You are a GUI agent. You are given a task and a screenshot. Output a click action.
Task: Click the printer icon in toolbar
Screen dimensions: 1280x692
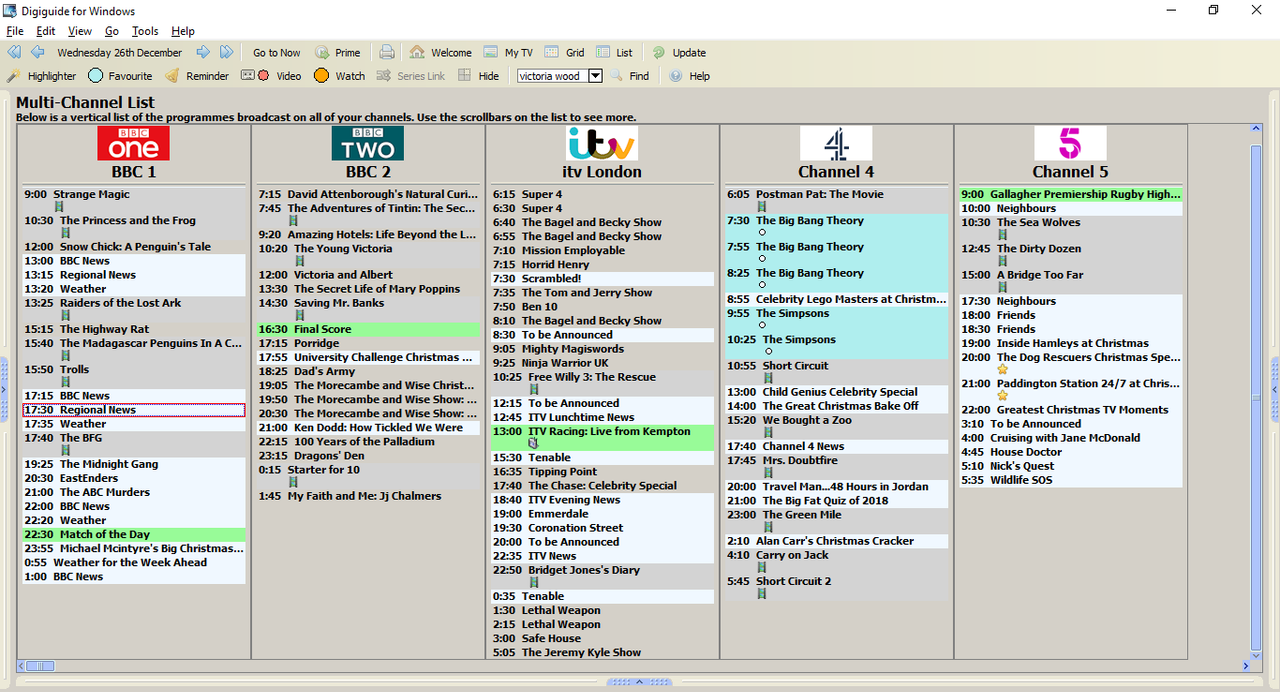(x=387, y=52)
